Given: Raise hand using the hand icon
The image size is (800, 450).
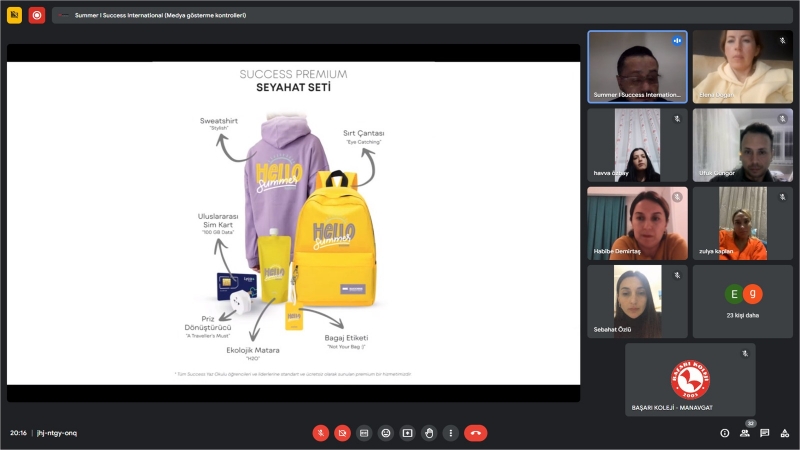Looking at the screenshot, I should (429, 433).
